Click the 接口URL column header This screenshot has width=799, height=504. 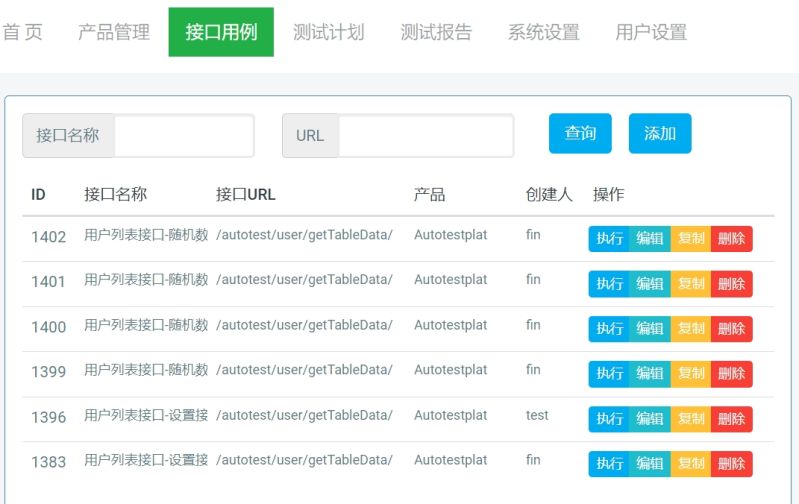click(246, 194)
